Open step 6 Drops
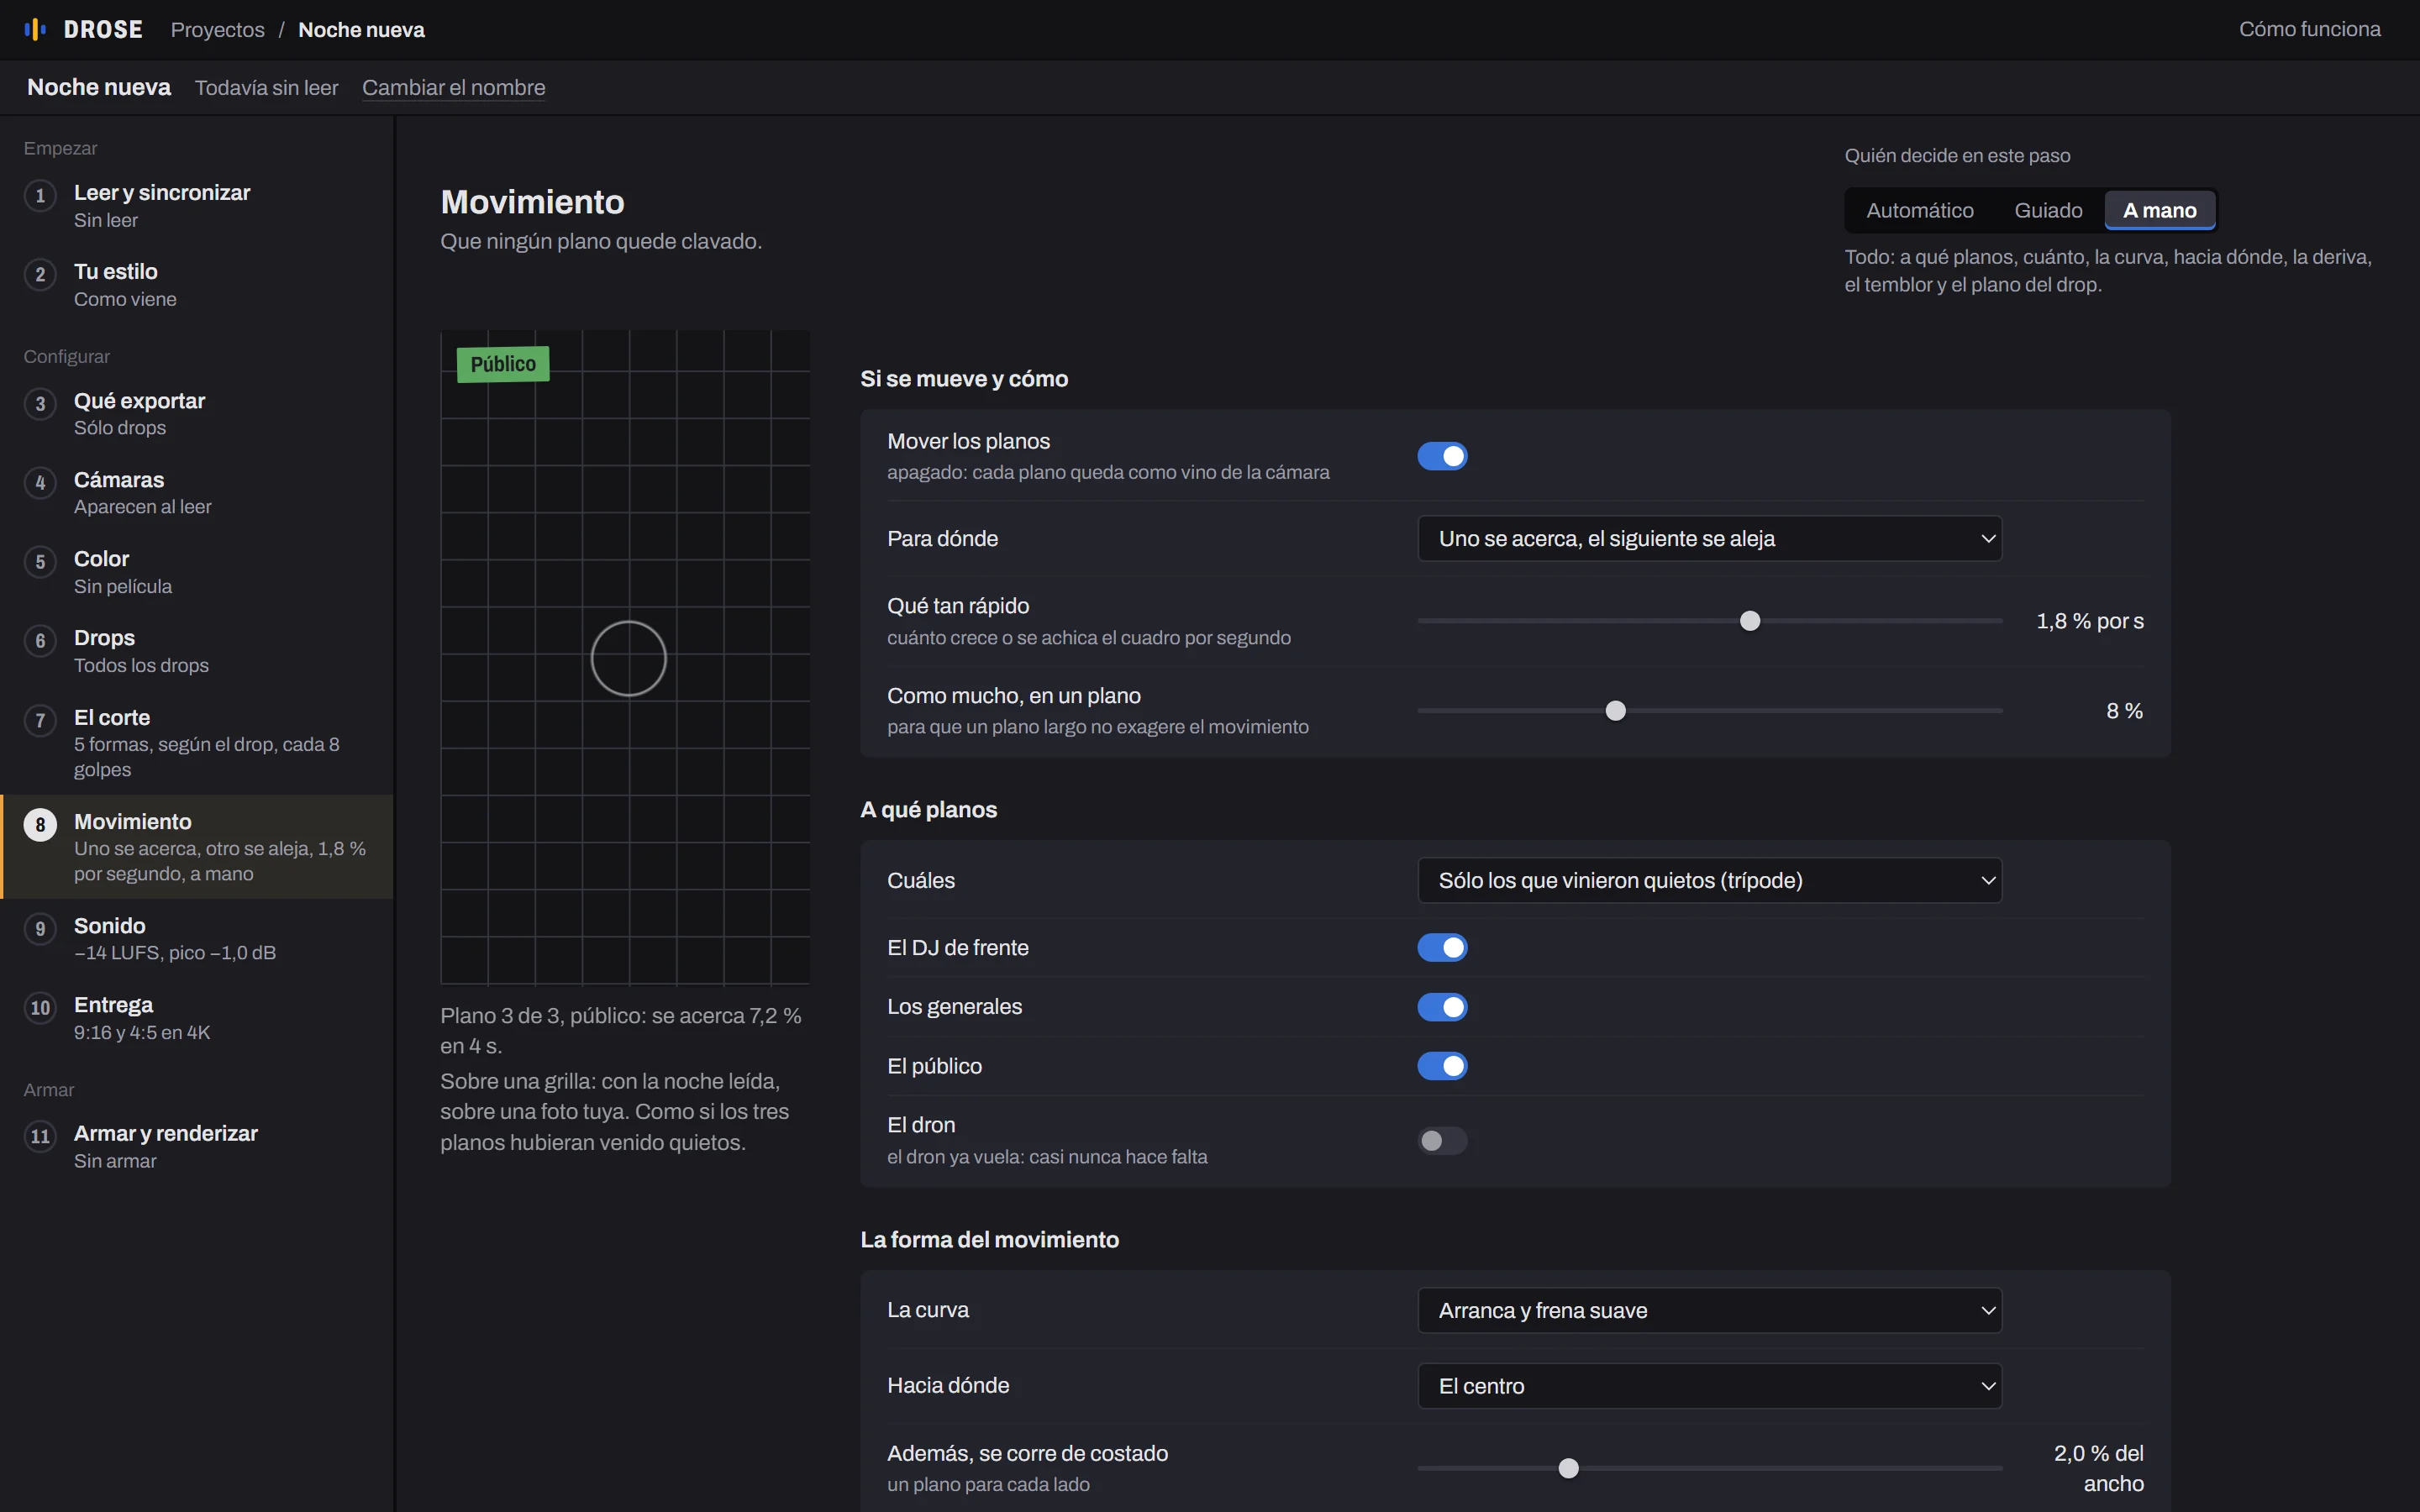Screen dimensions: 2420x1512 pyautogui.click(x=197, y=651)
